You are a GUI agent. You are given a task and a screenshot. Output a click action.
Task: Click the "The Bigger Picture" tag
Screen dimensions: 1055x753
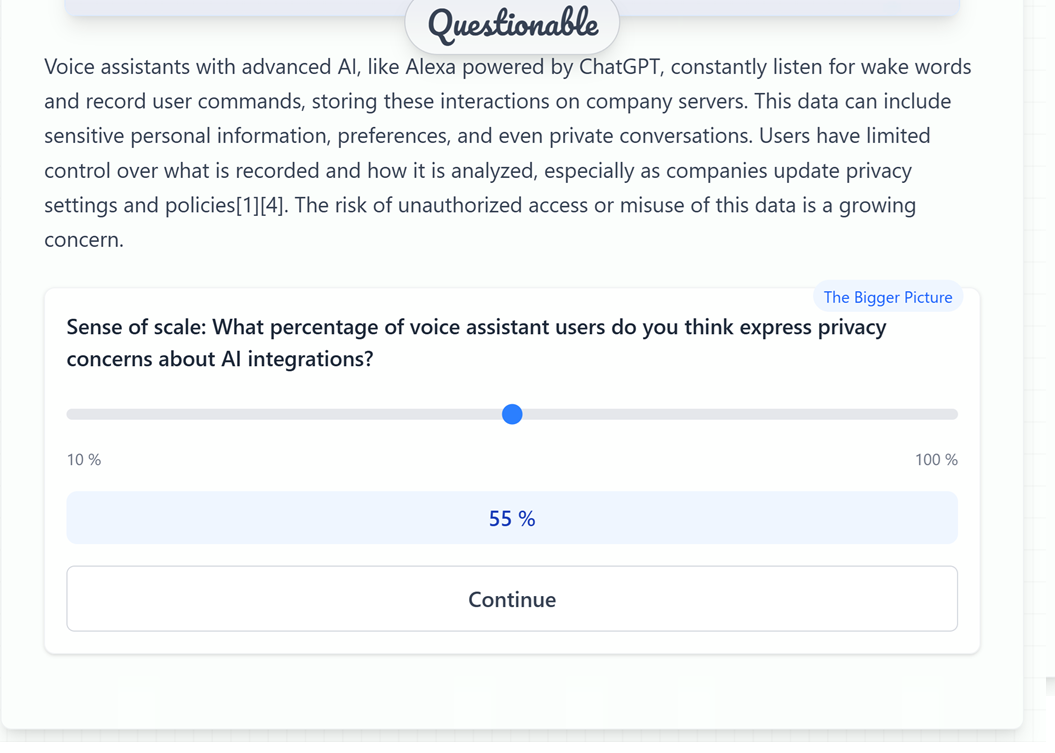(887, 297)
